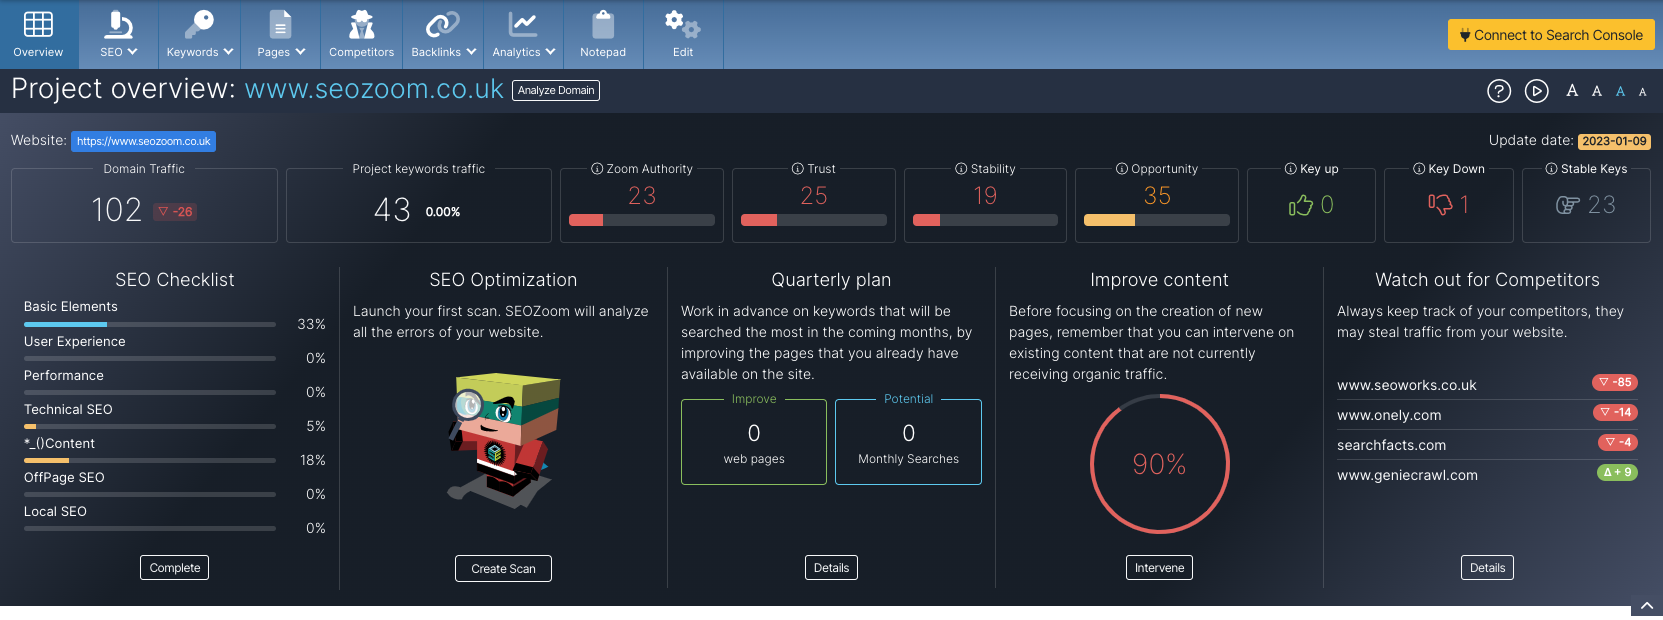Select the second largest font size A

[1597, 91]
